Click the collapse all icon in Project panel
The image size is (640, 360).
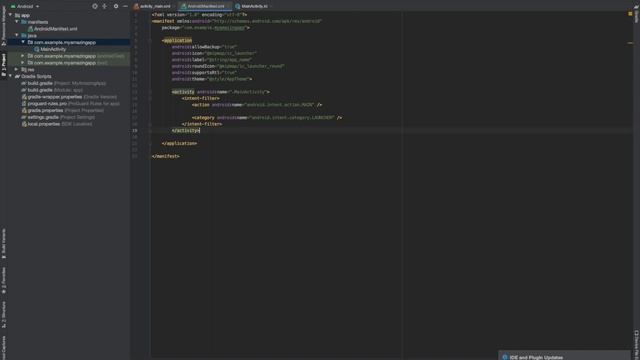tap(105, 6)
